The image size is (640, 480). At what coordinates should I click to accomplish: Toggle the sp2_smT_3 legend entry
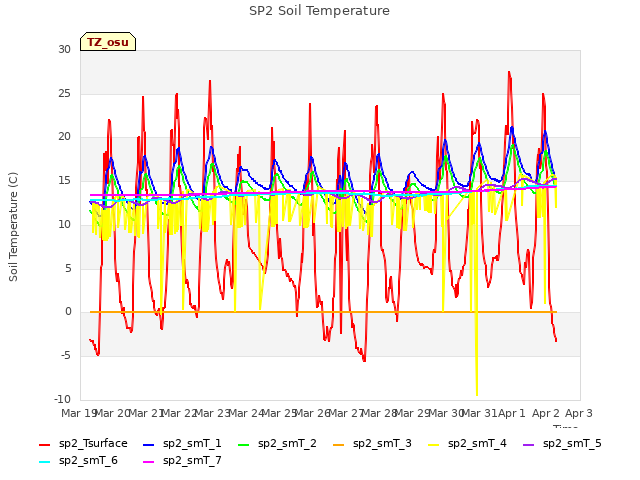pos(372,444)
